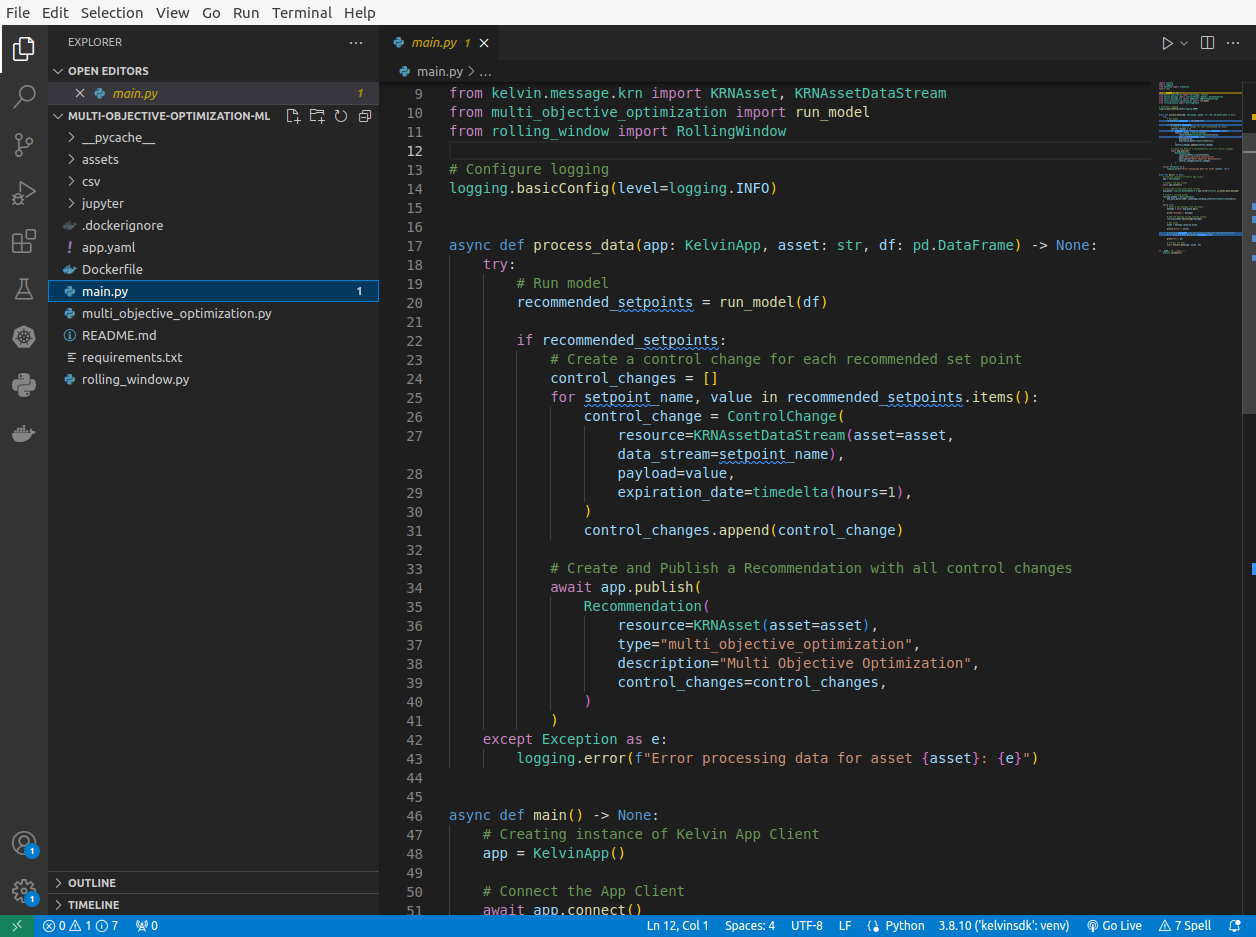Expand the jupyter folder

(x=102, y=204)
